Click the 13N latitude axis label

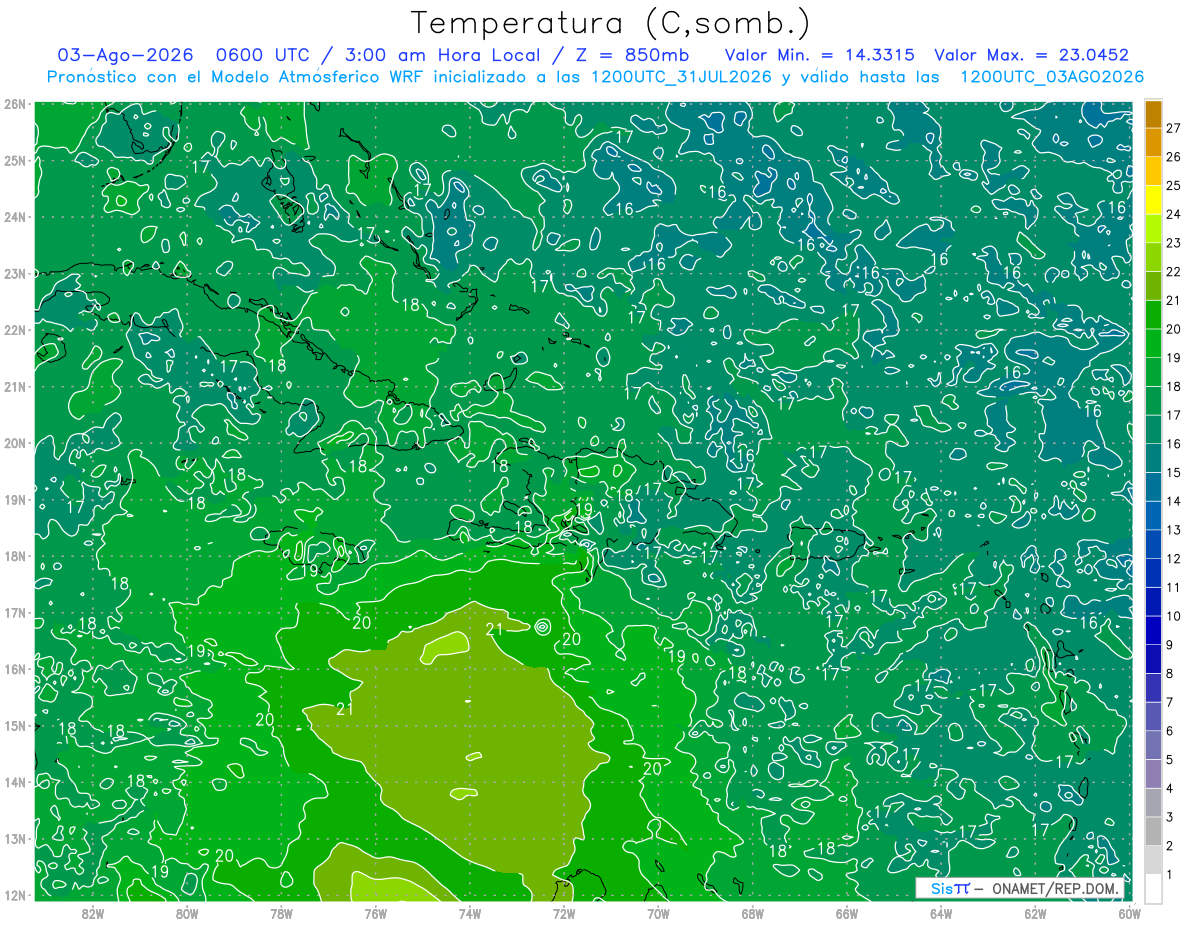pos(15,838)
